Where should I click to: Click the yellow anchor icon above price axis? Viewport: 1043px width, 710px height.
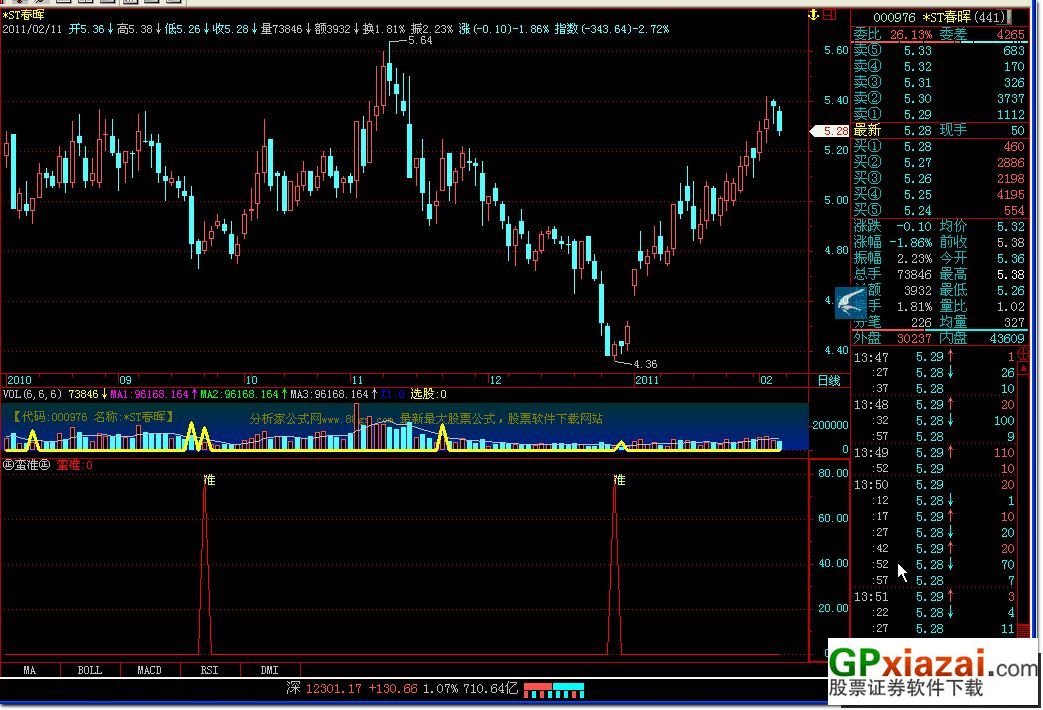pyautogui.click(x=814, y=15)
